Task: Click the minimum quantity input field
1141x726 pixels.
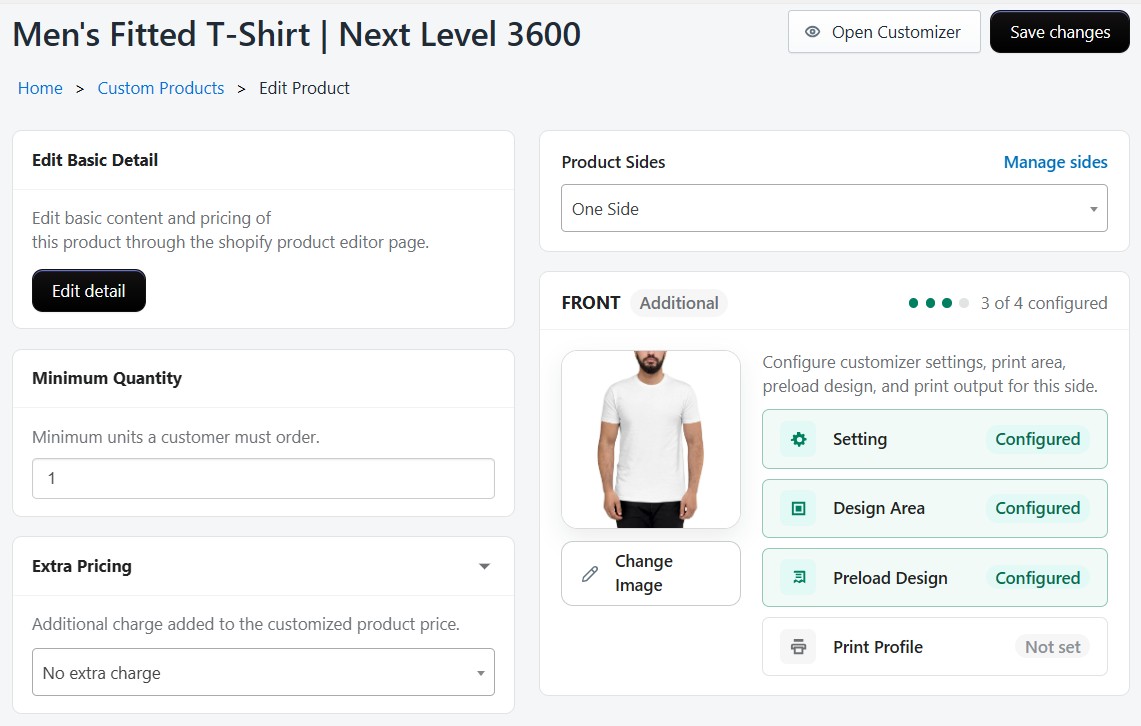Action: [262, 478]
